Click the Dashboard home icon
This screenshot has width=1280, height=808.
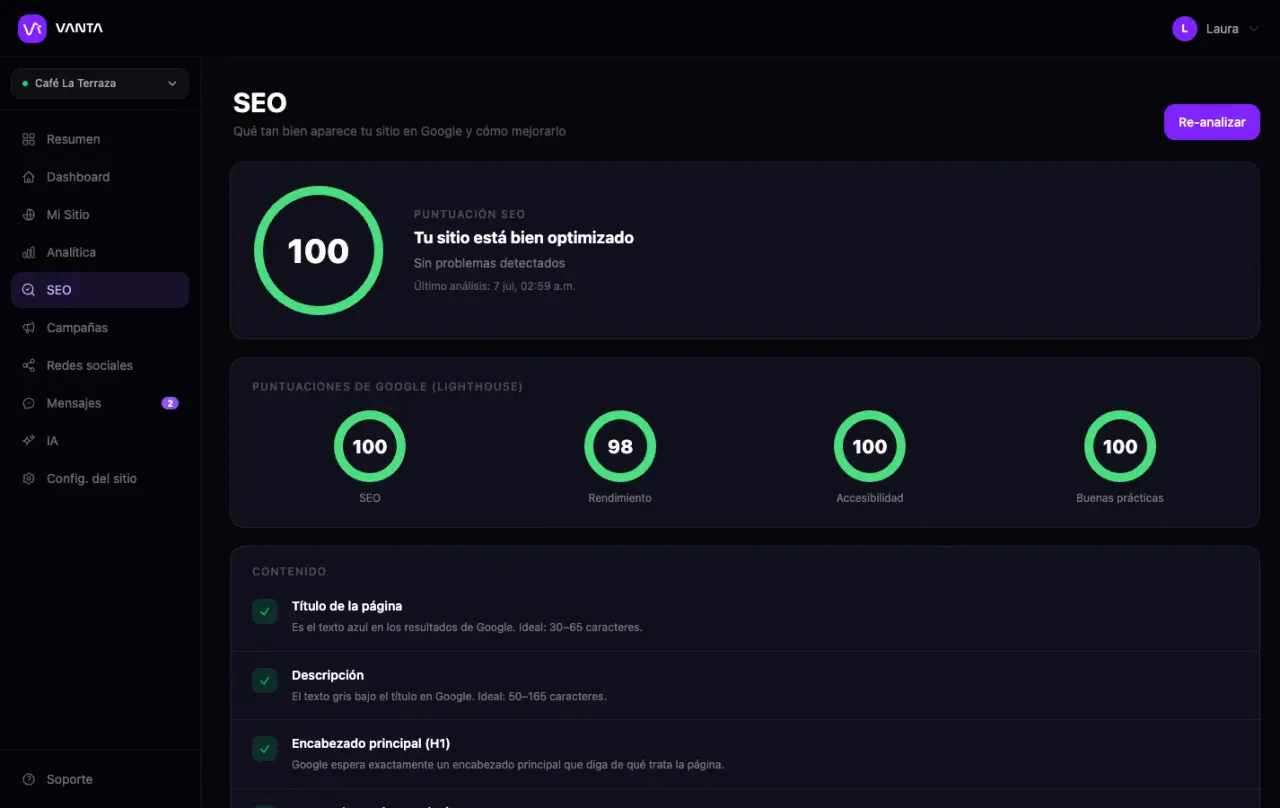28,177
